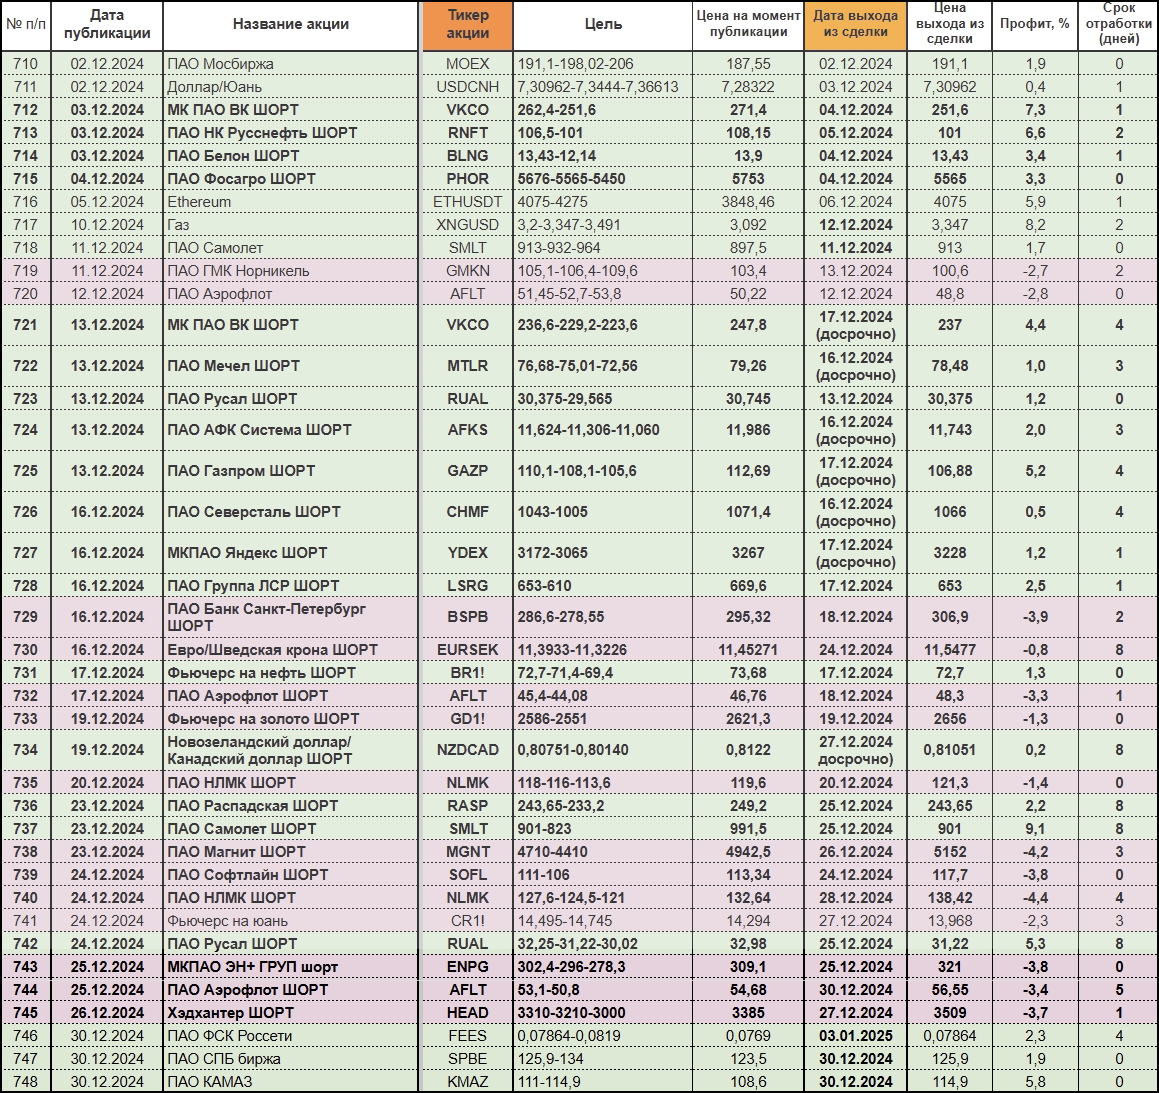Select row number 748
The width and height of the screenshot is (1159, 1093).
coord(26,1081)
